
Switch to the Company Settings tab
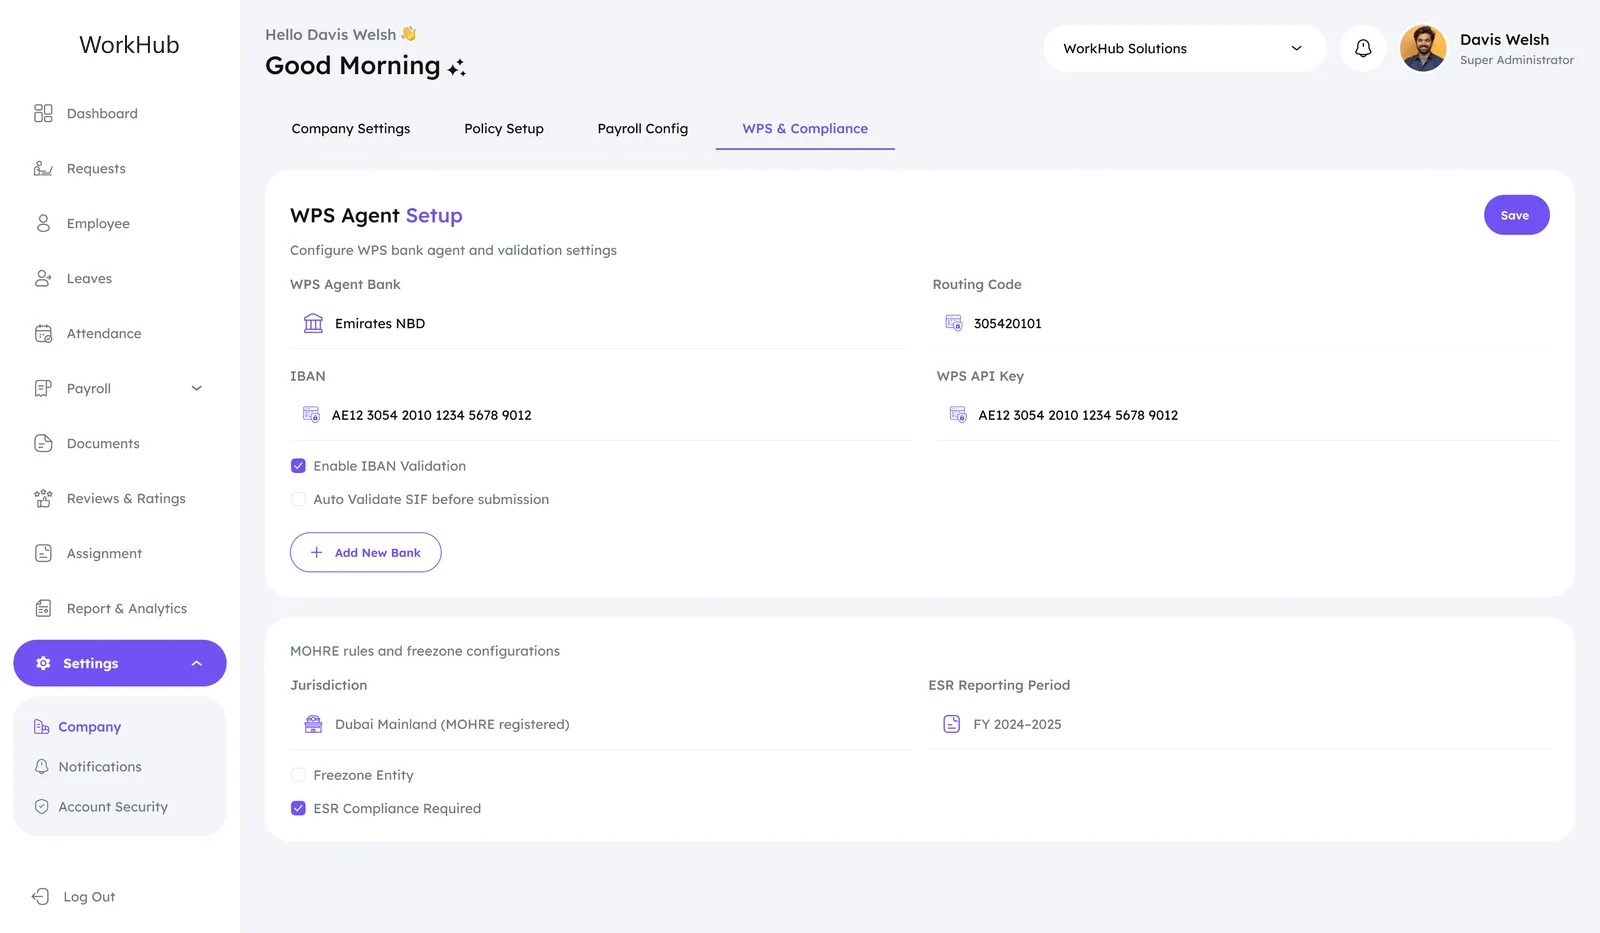coord(351,128)
